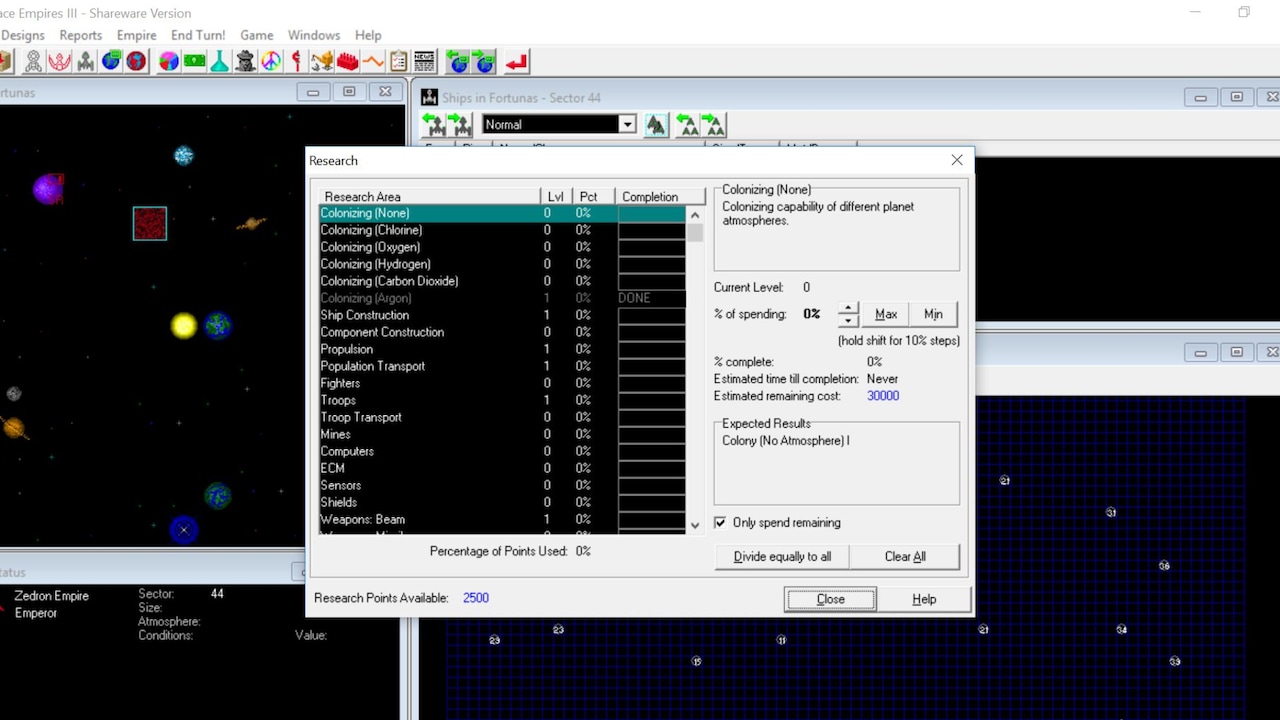This screenshot has height=720, width=1280.
Task: Click the Clear All button
Action: pos(905,557)
